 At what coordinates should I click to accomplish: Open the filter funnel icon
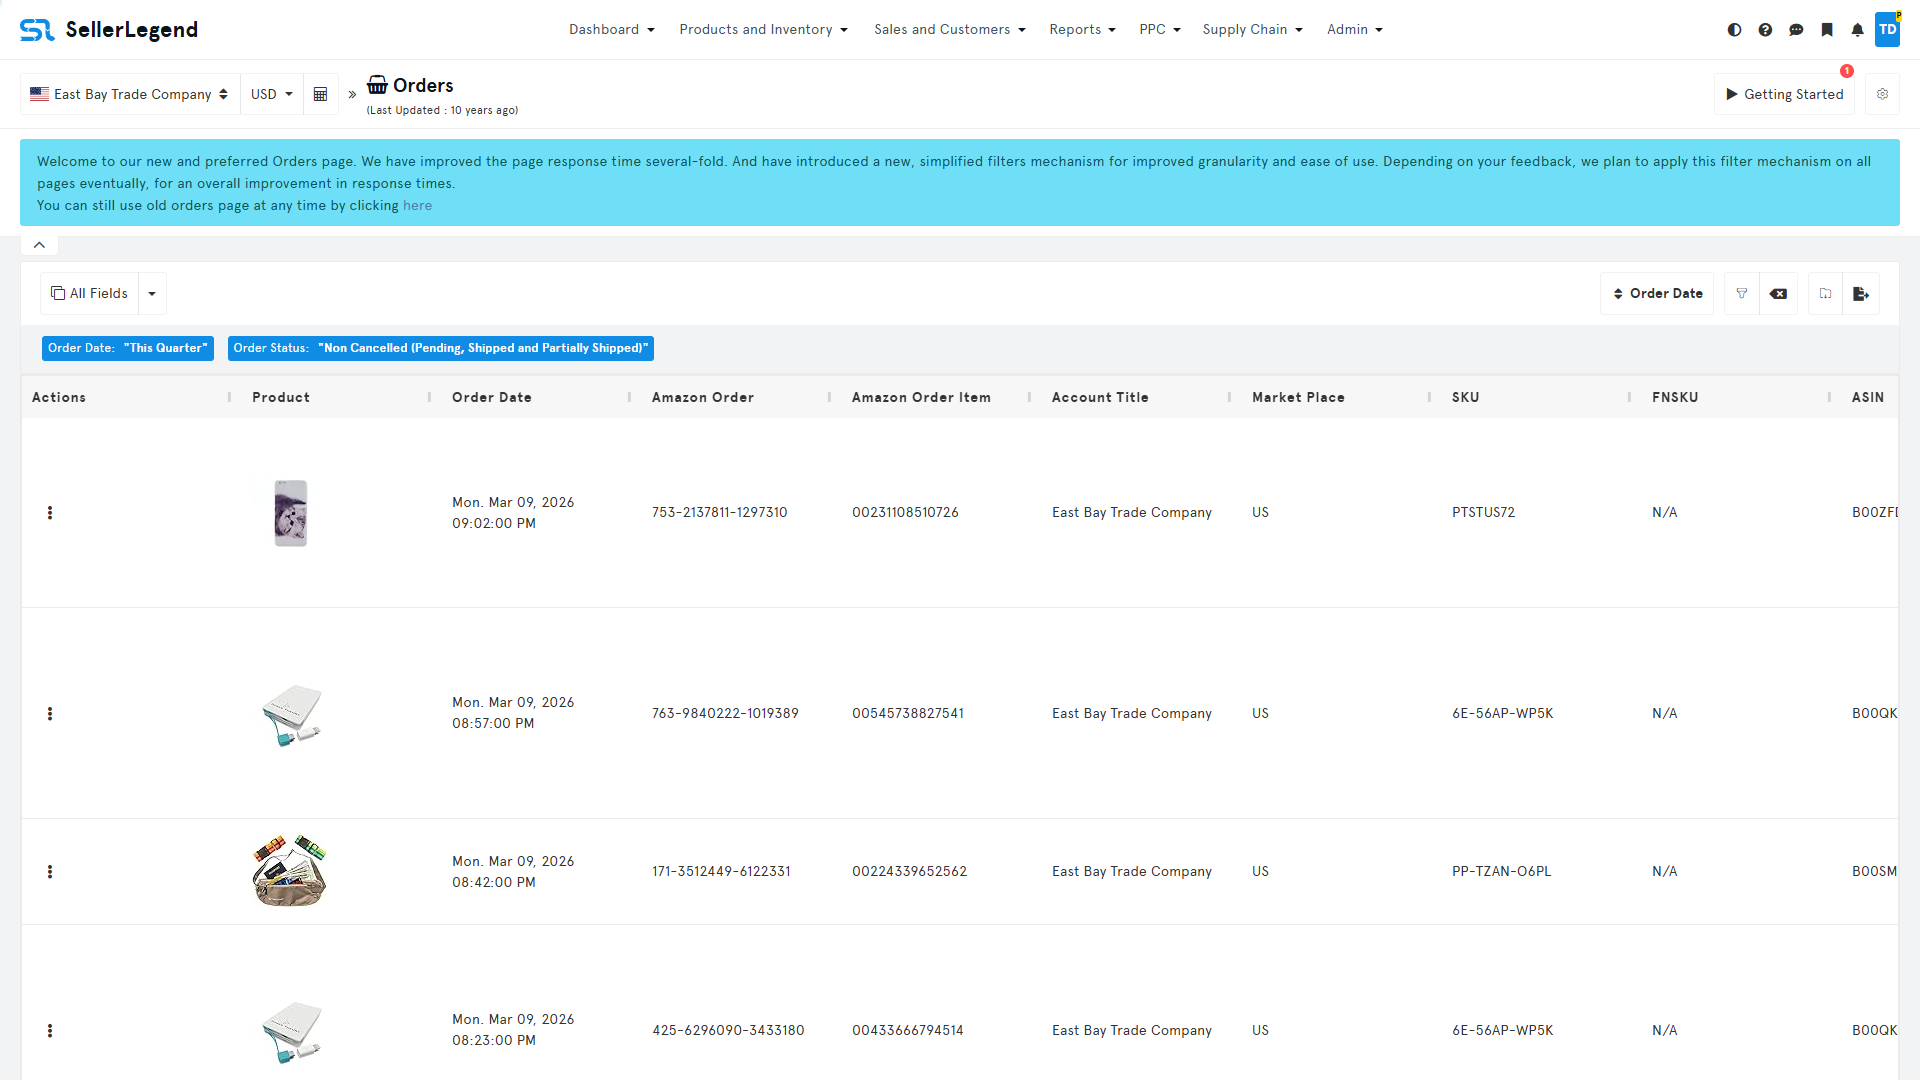tap(1742, 294)
